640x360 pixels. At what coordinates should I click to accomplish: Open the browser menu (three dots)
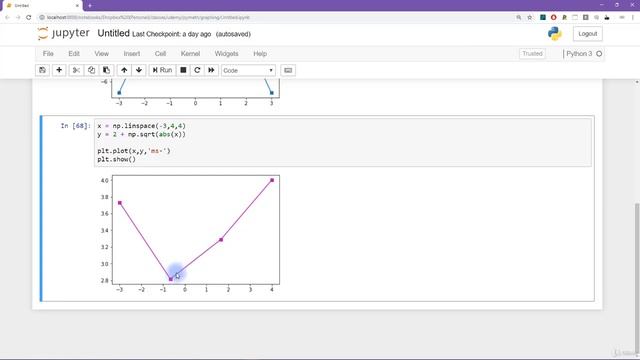click(633, 17)
